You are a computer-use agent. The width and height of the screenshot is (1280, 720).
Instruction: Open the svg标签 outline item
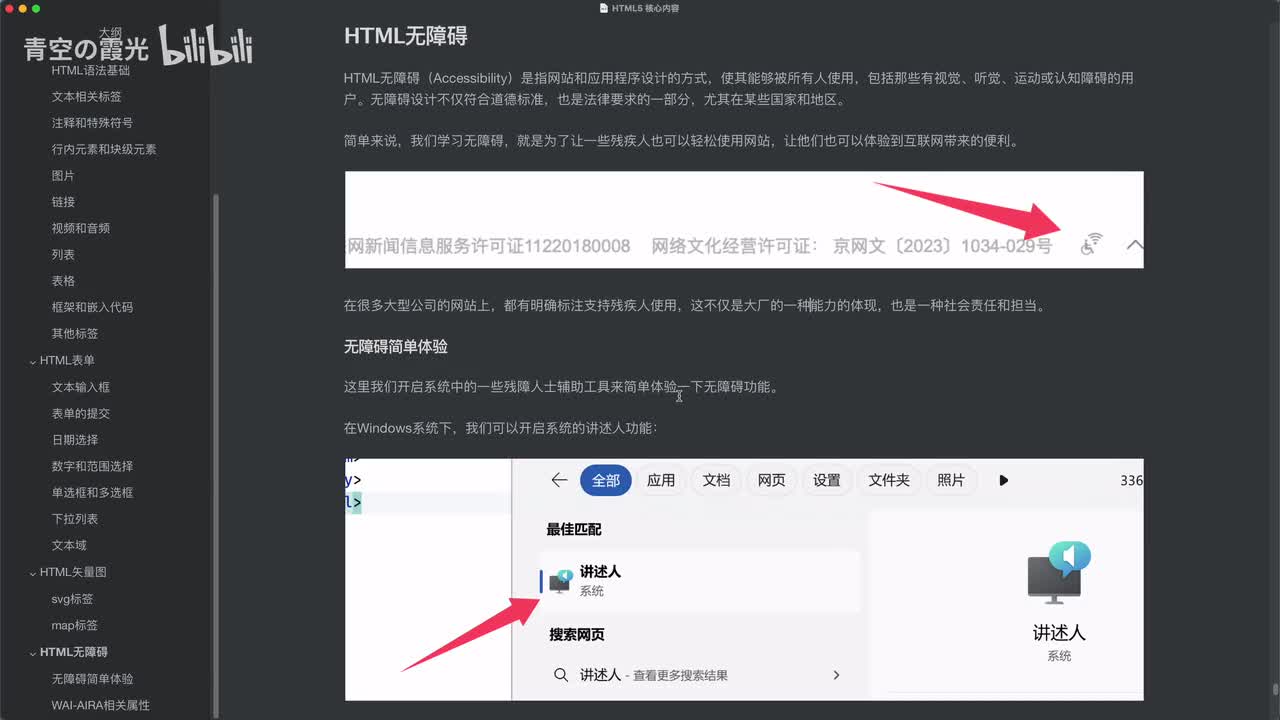[x=72, y=599]
